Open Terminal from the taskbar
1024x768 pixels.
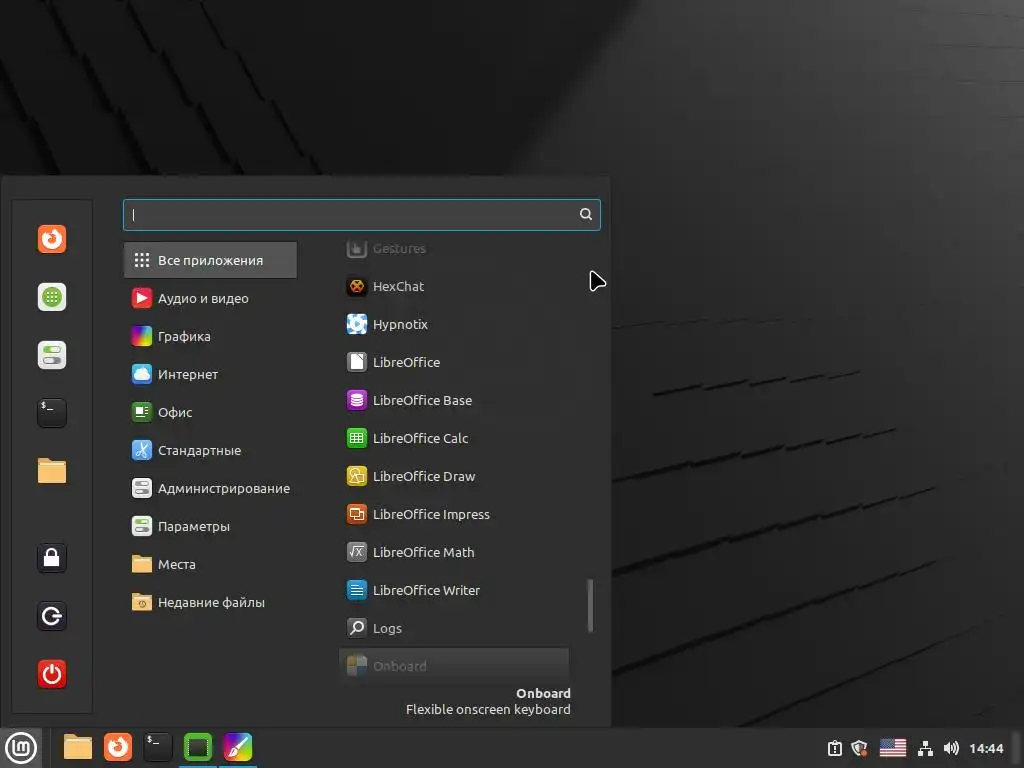(x=158, y=747)
